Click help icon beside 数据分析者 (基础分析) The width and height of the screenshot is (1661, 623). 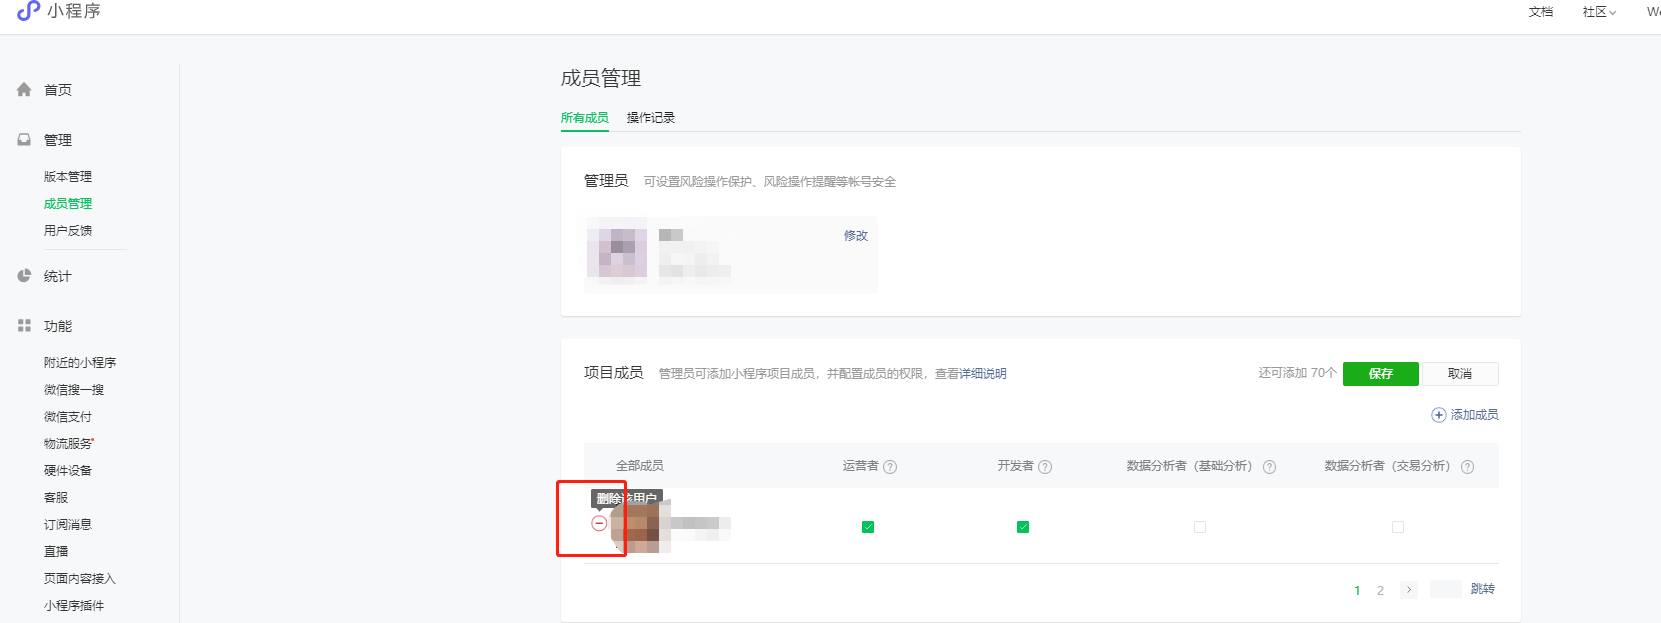point(1269,467)
